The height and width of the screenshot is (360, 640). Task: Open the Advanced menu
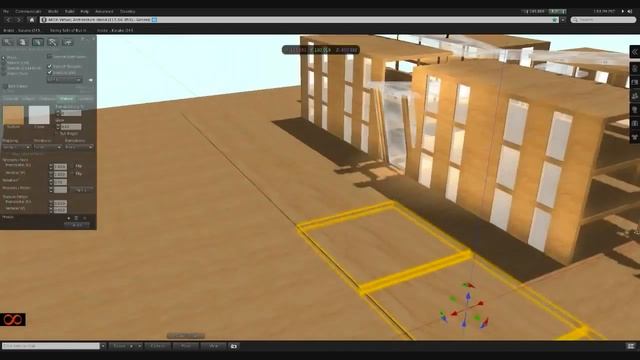tap(104, 11)
